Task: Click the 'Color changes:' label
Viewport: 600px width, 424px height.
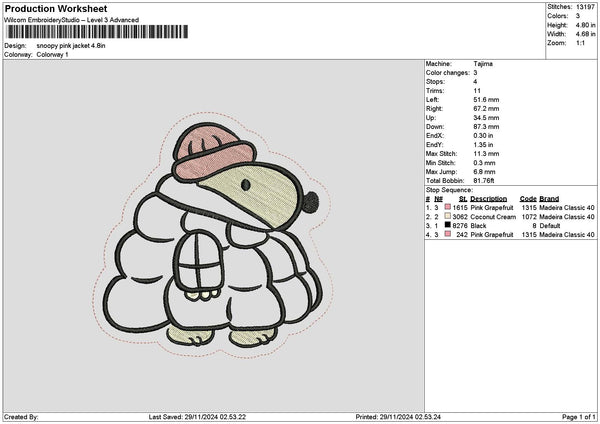Action: coord(448,73)
